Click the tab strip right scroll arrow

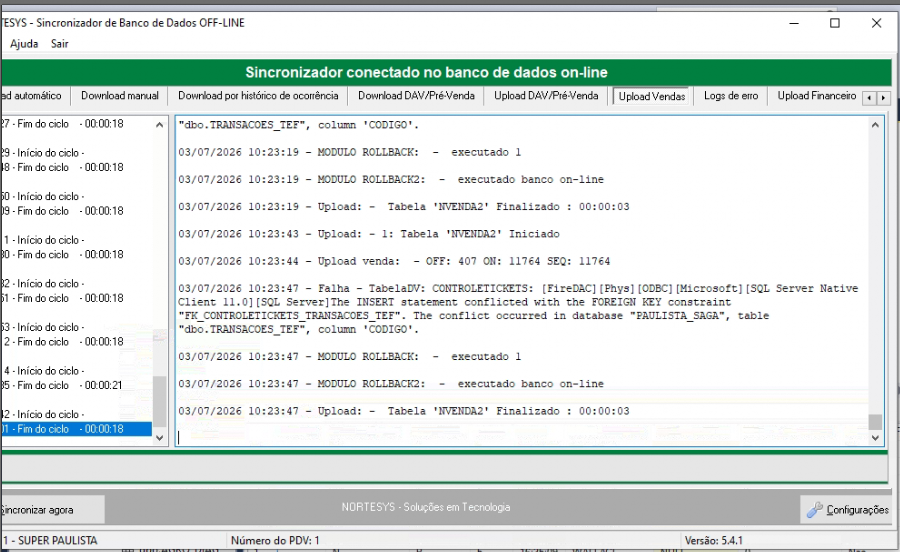click(883, 98)
